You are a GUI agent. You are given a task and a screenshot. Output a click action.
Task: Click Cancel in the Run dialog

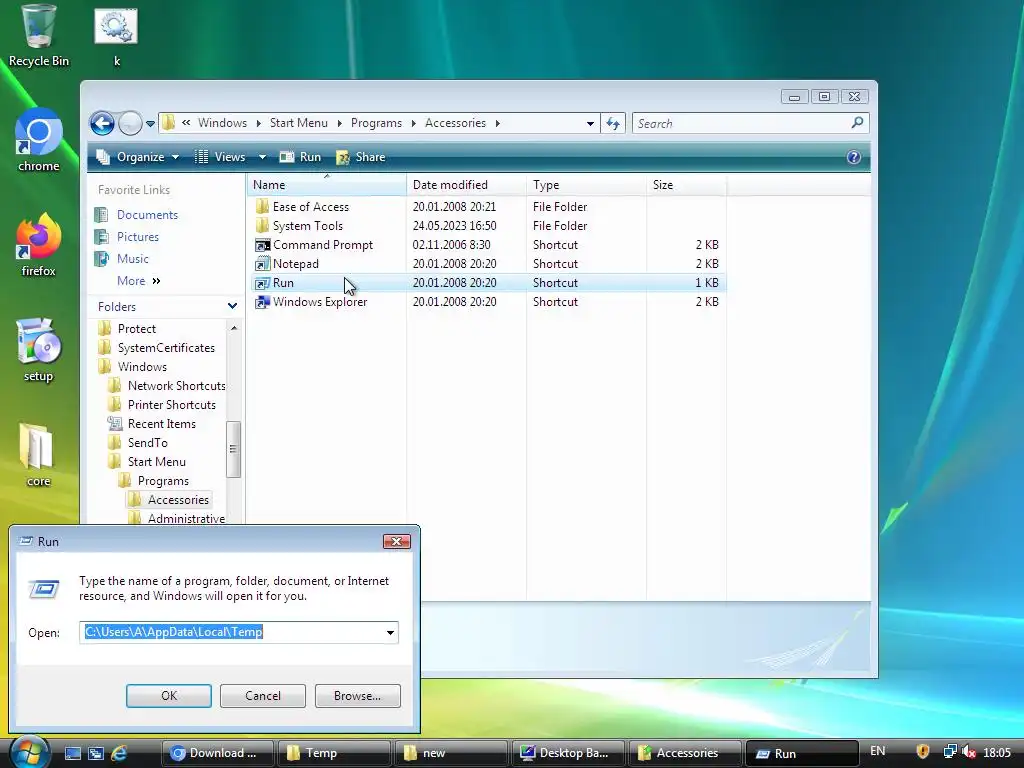(263, 696)
